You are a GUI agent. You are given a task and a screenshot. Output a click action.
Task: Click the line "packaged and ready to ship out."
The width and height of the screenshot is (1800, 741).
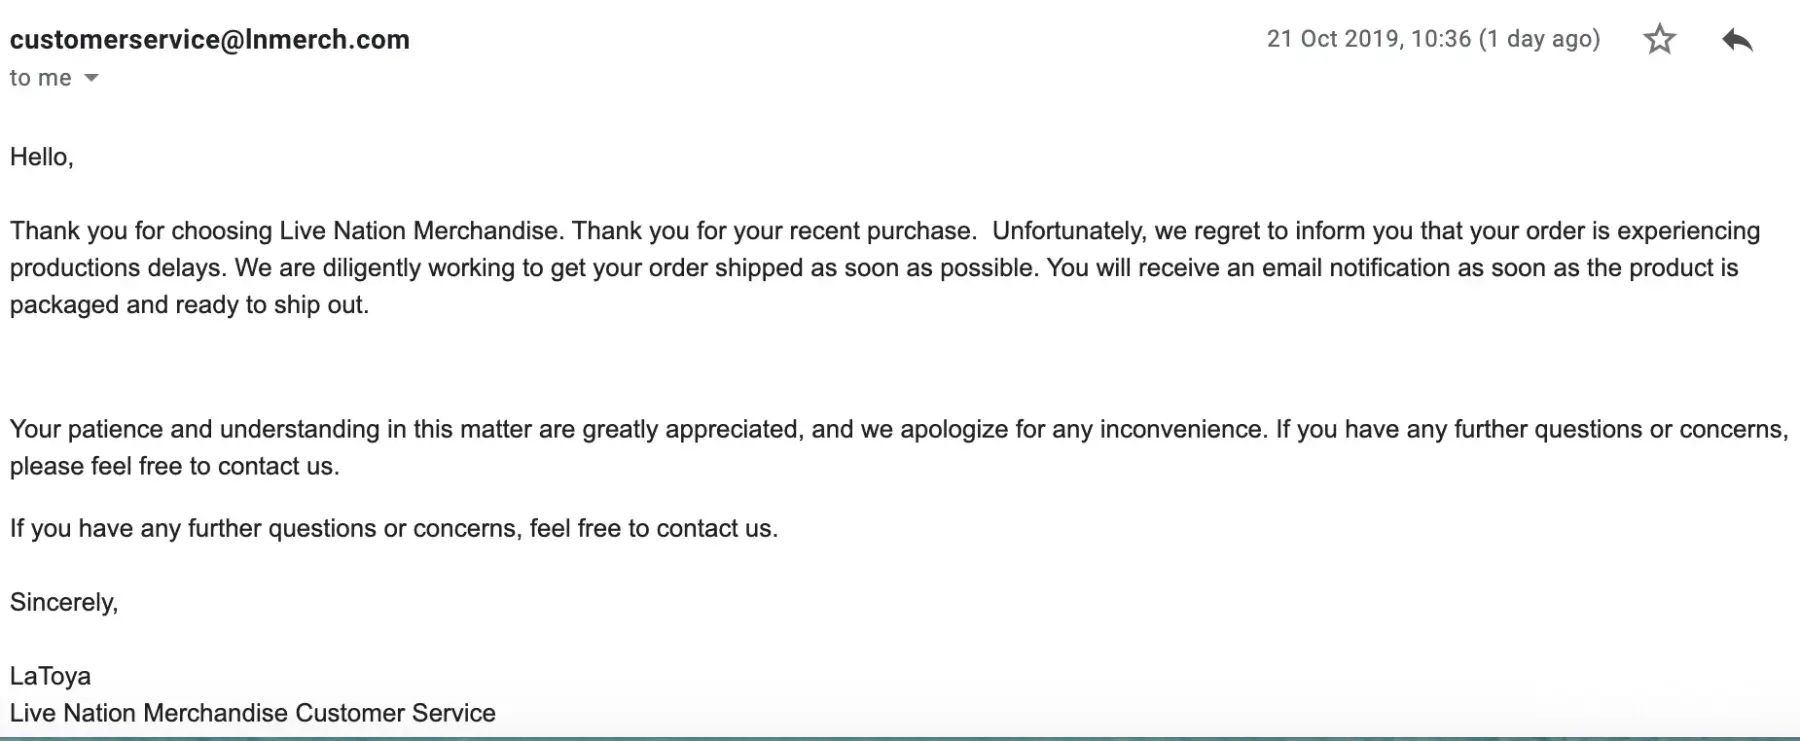[189, 305]
